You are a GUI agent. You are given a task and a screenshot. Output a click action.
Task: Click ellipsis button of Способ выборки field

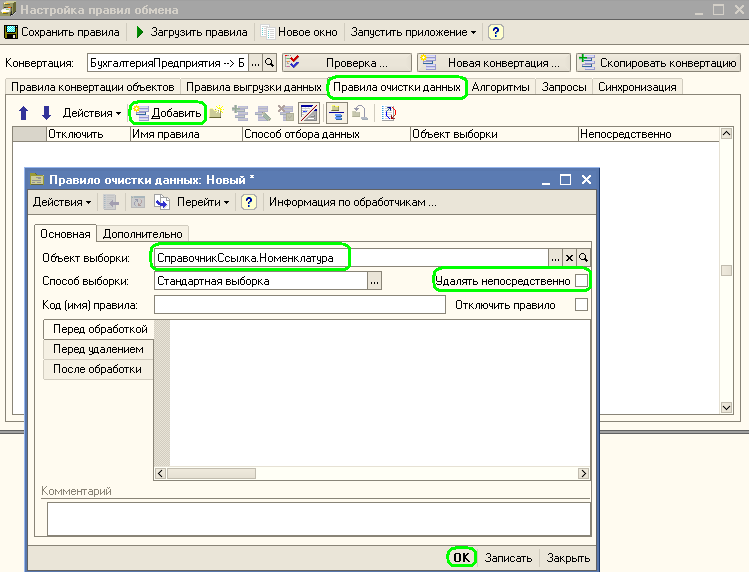coord(374,281)
